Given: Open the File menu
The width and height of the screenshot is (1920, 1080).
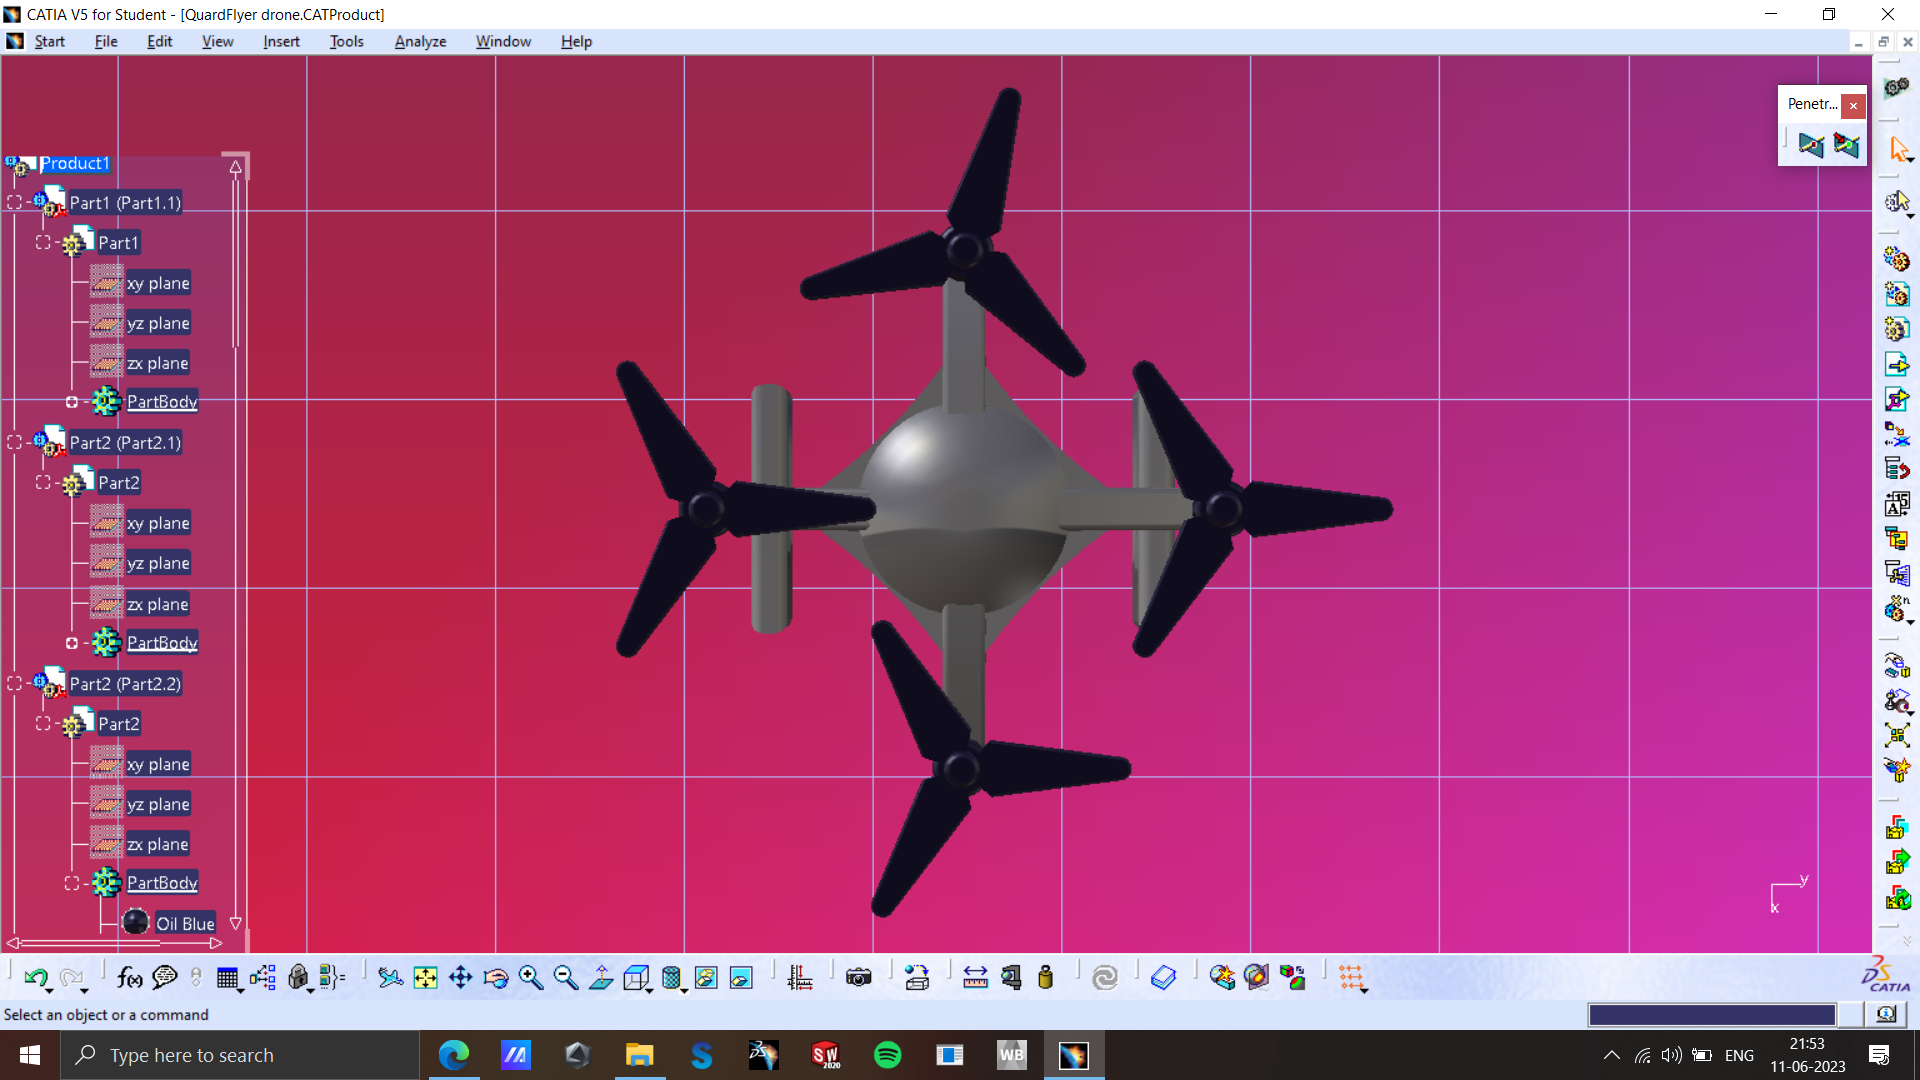Looking at the screenshot, I should click(106, 41).
